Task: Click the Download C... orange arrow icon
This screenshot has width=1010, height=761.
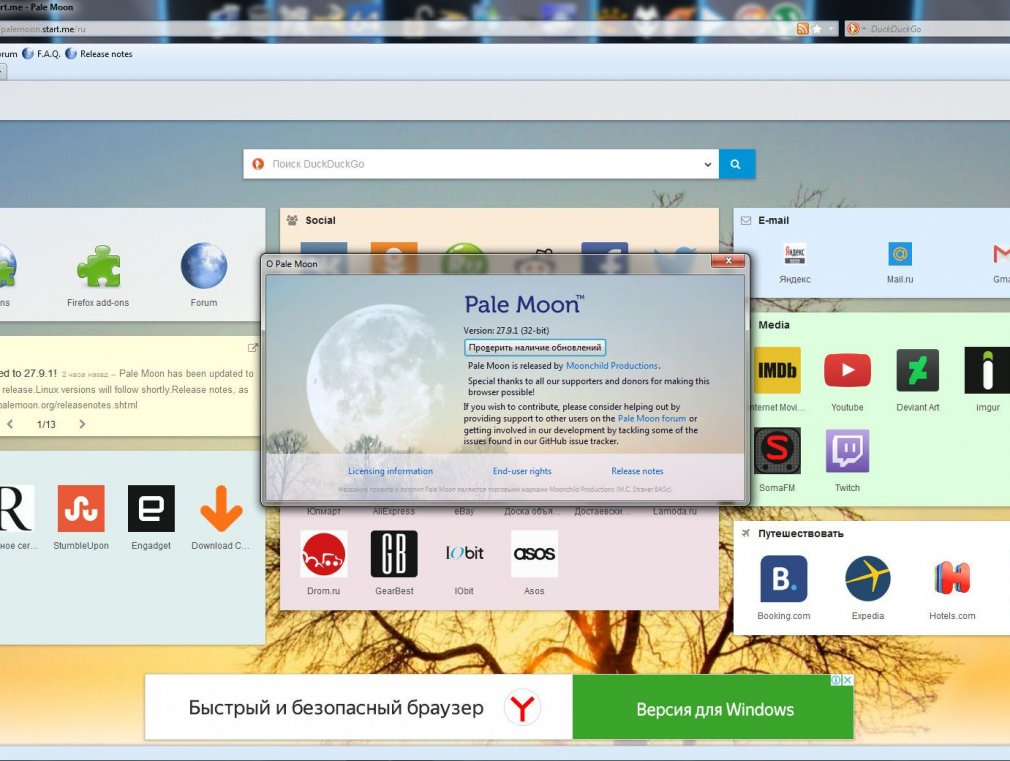Action: tap(221, 508)
